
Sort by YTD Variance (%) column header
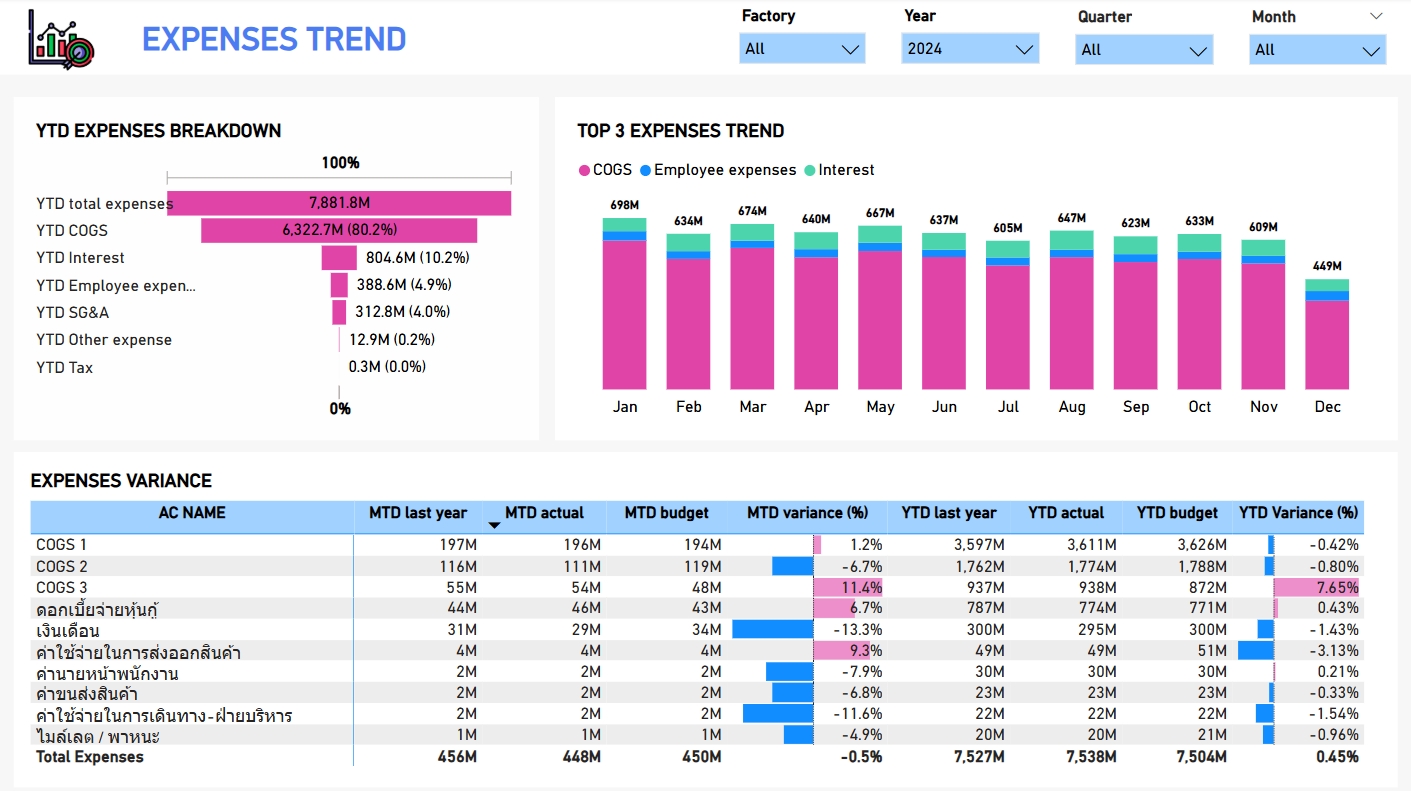(x=1298, y=513)
